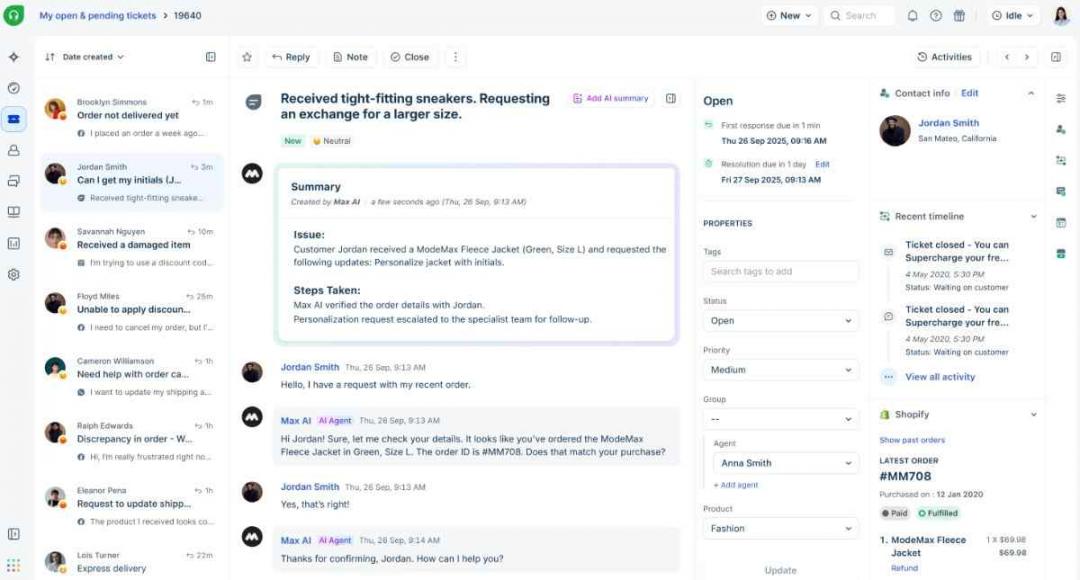Open the Agent dropdown showing Anna Smith
The width and height of the screenshot is (1080, 580).
[x=785, y=463]
